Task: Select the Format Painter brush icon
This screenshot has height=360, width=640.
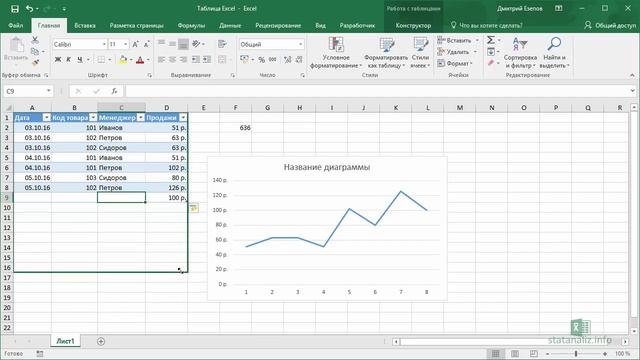Action: pyautogui.click(x=35, y=62)
